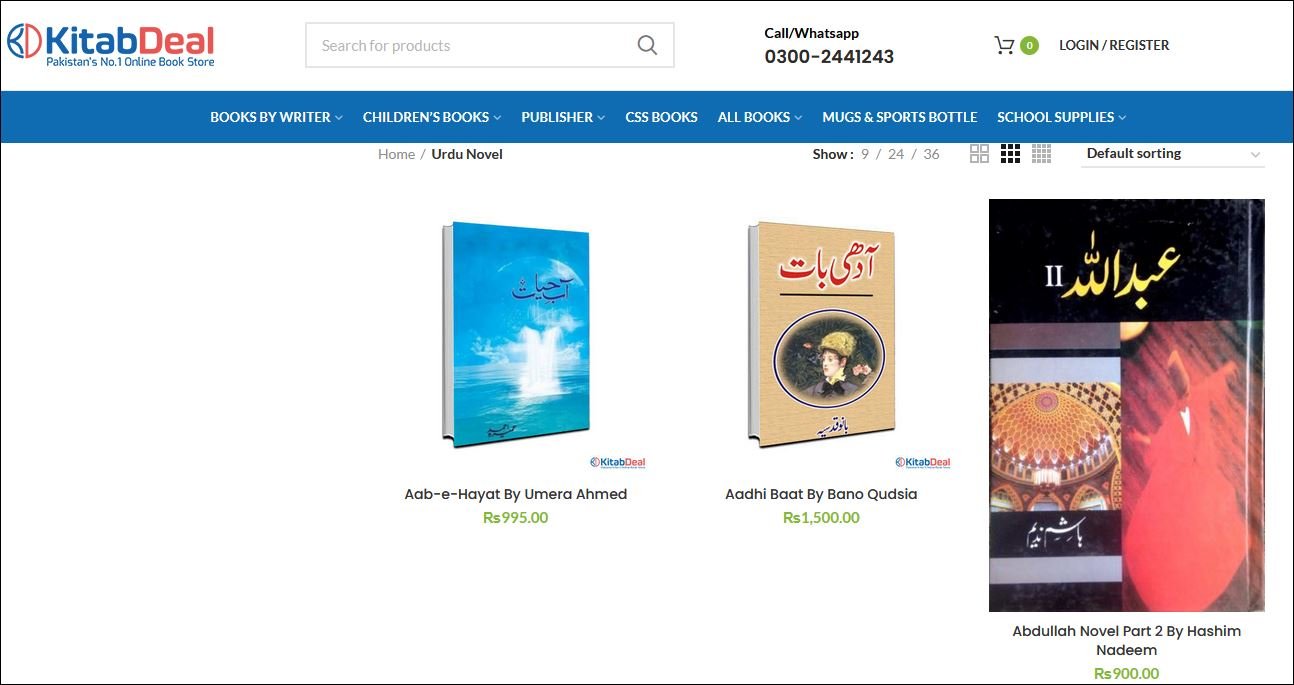Open the Mugs & Sports Bottle menu item
The image size is (1294, 685).
coord(899,117)
